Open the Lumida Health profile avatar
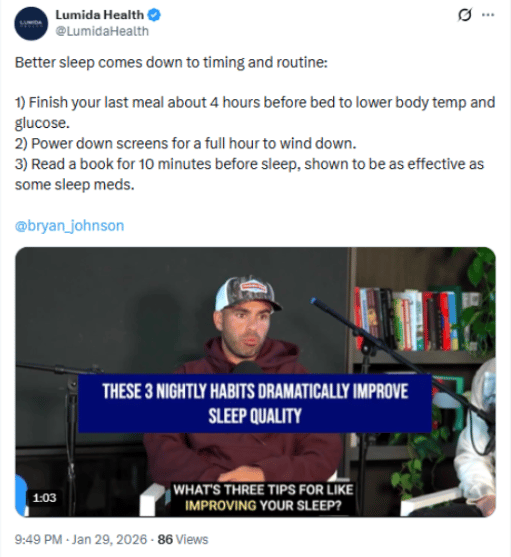511x557 pixels. coord(31,23)
